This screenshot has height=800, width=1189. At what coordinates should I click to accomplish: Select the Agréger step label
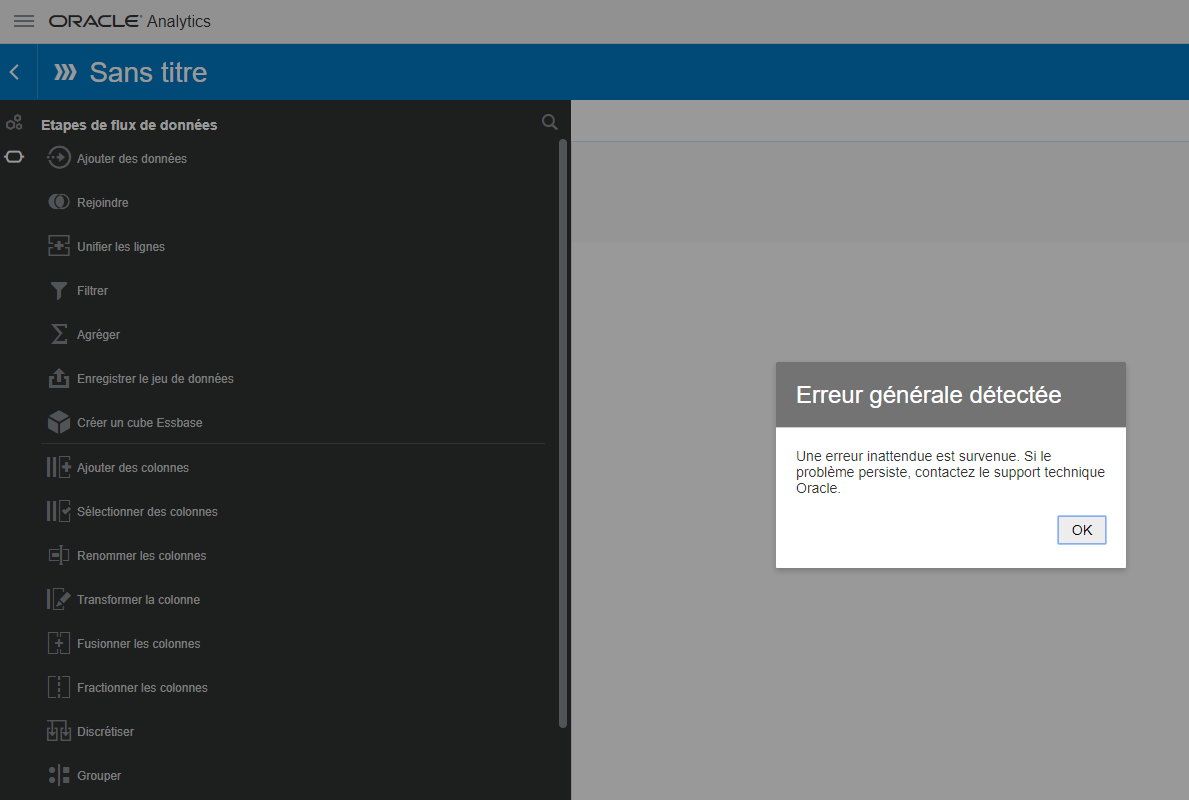tap(99, 334)
